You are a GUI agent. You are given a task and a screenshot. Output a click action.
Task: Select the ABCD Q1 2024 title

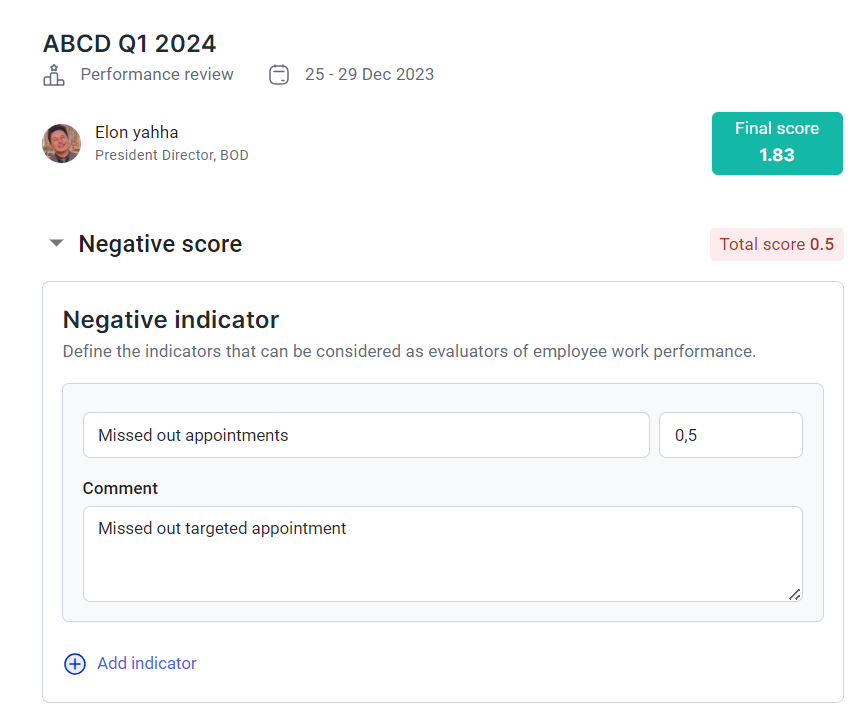(x=129, y=43)
